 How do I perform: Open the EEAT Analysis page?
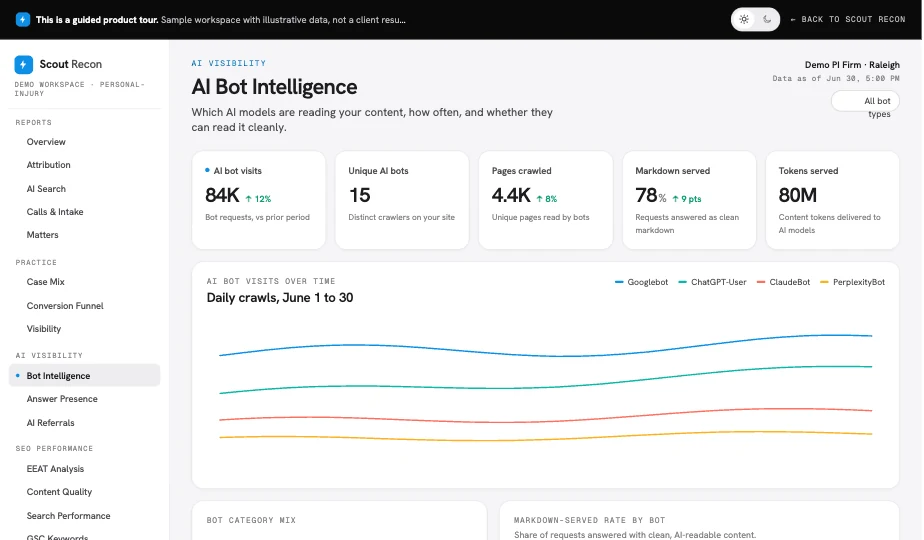[55, 469]
